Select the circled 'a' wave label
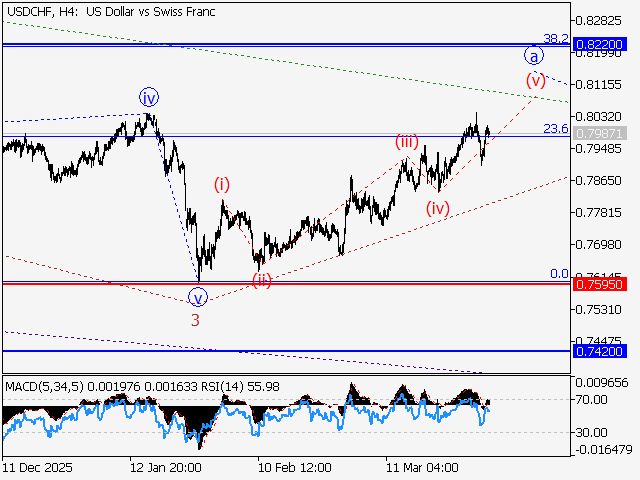The image size is (640, 480). coord(534,56)
